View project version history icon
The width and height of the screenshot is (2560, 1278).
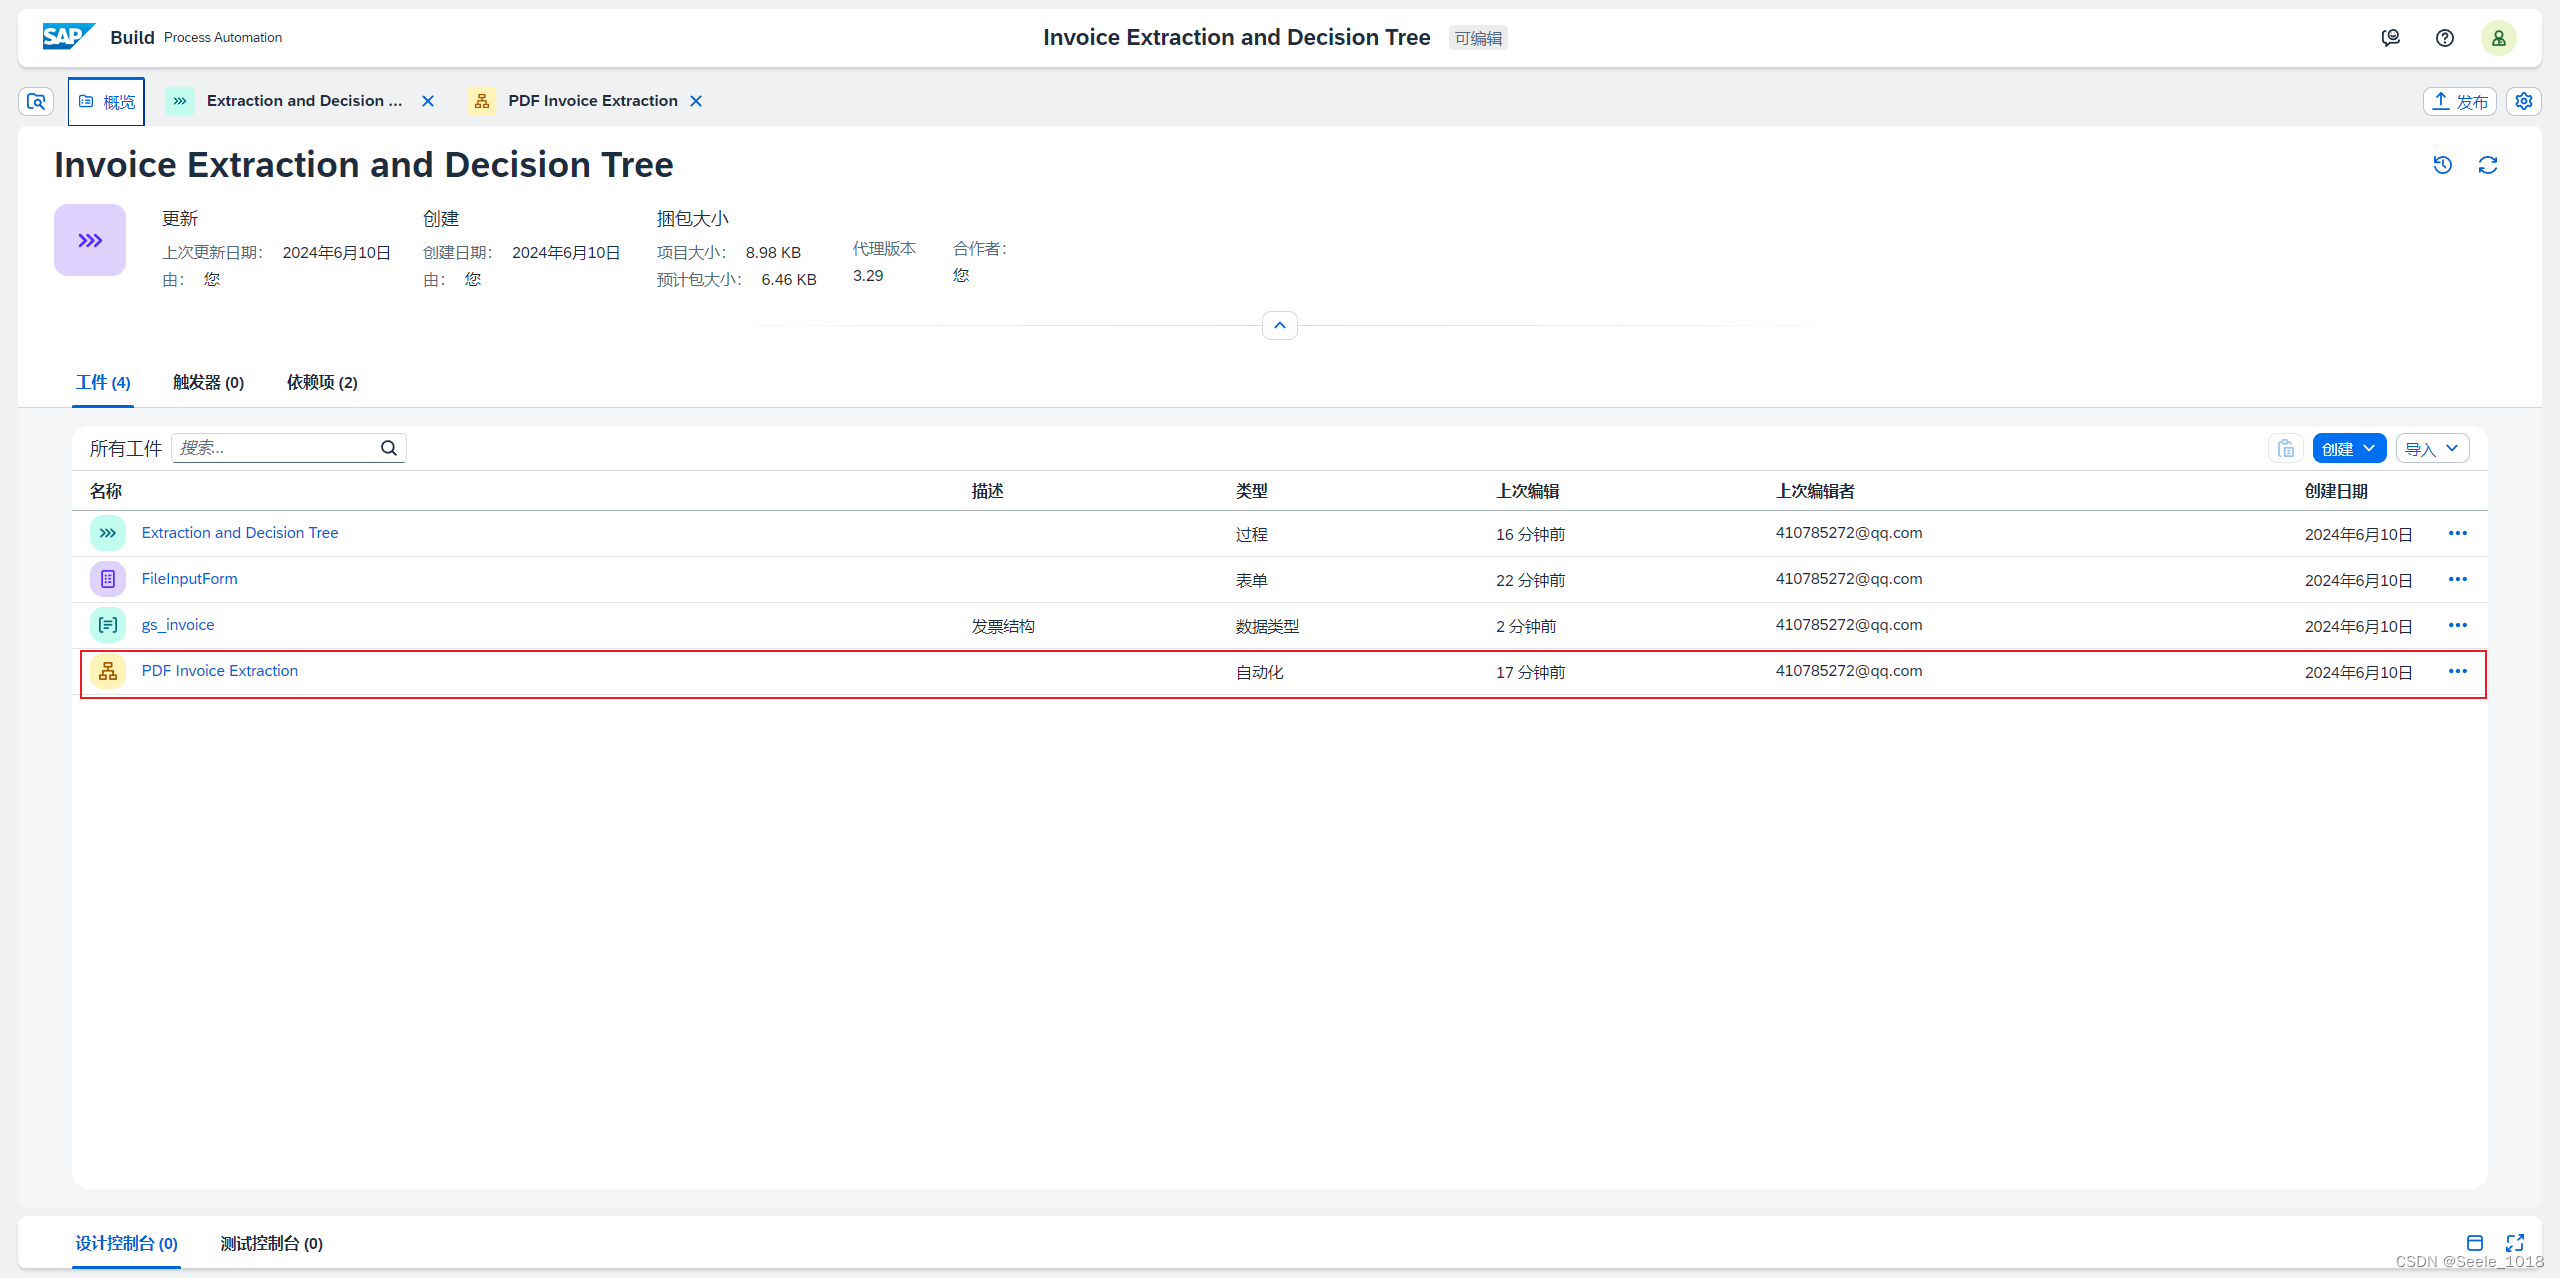pyautogui.click(x=2443, y=165)
